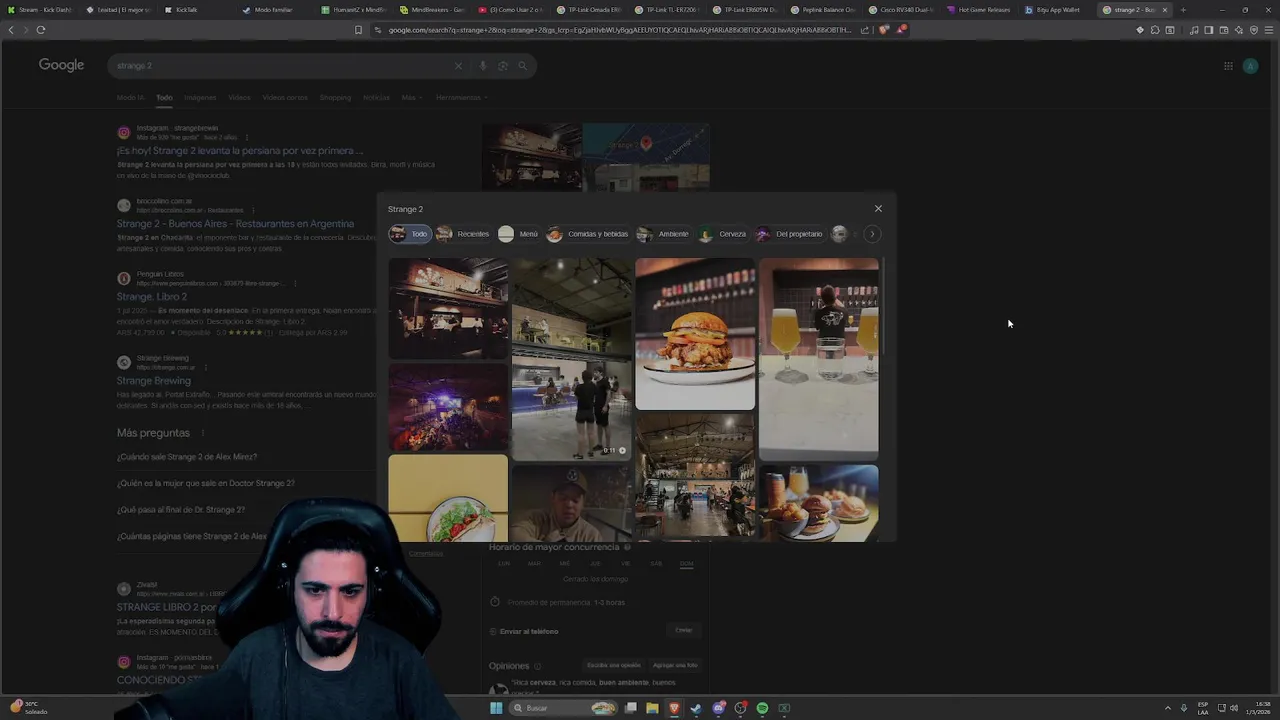The image size is (1280, 720).
Task: Select the Comidas y bebidas filter chip
Action: (x=588, y=234)
